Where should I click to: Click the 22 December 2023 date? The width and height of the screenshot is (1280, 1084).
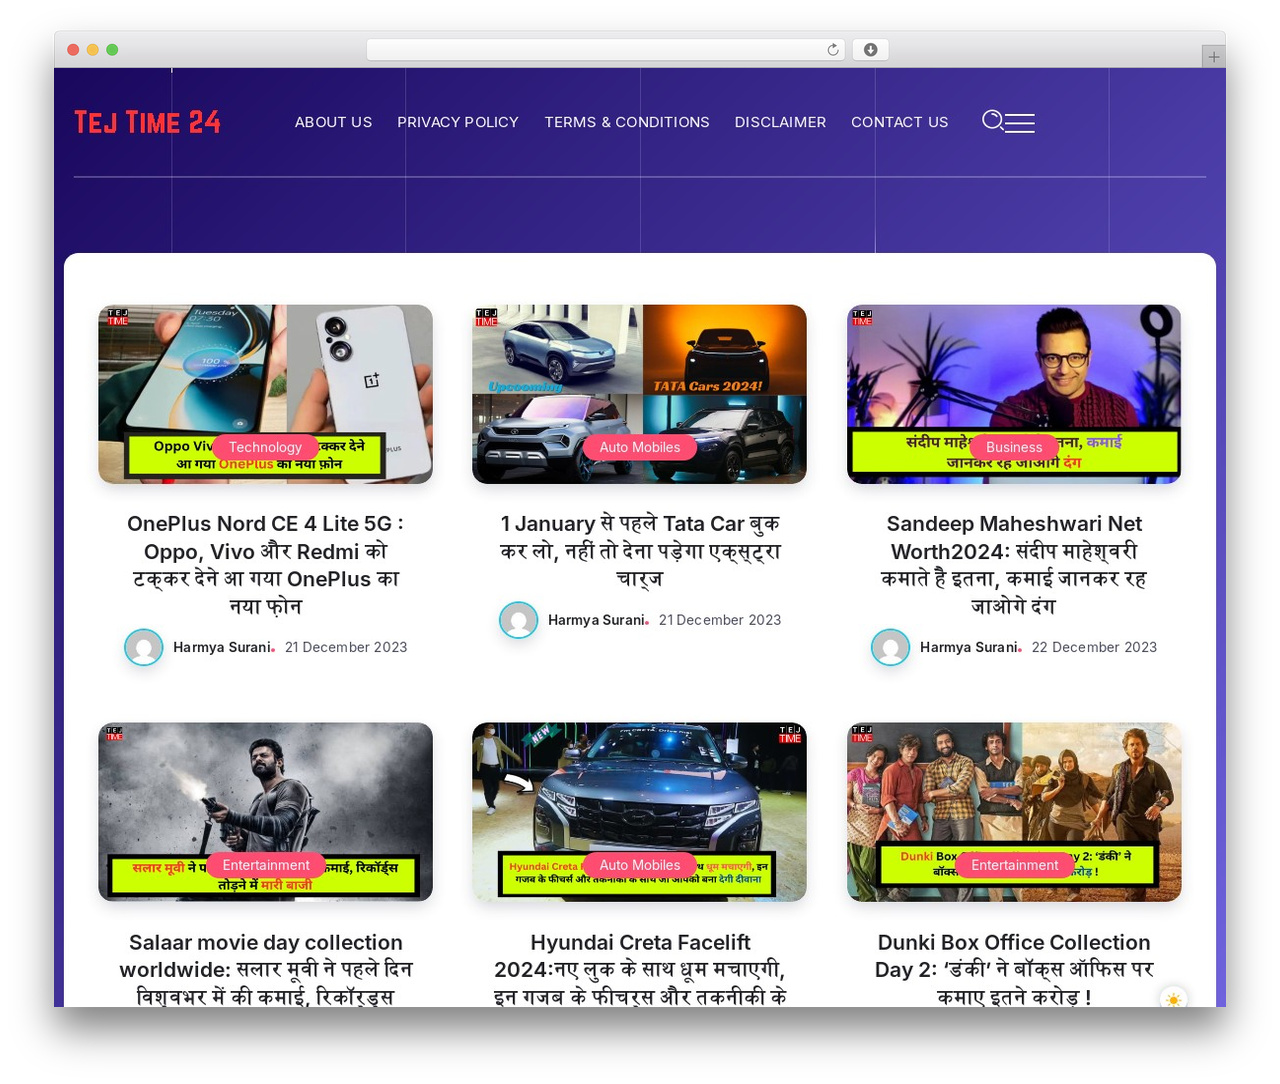[1094, 647]
